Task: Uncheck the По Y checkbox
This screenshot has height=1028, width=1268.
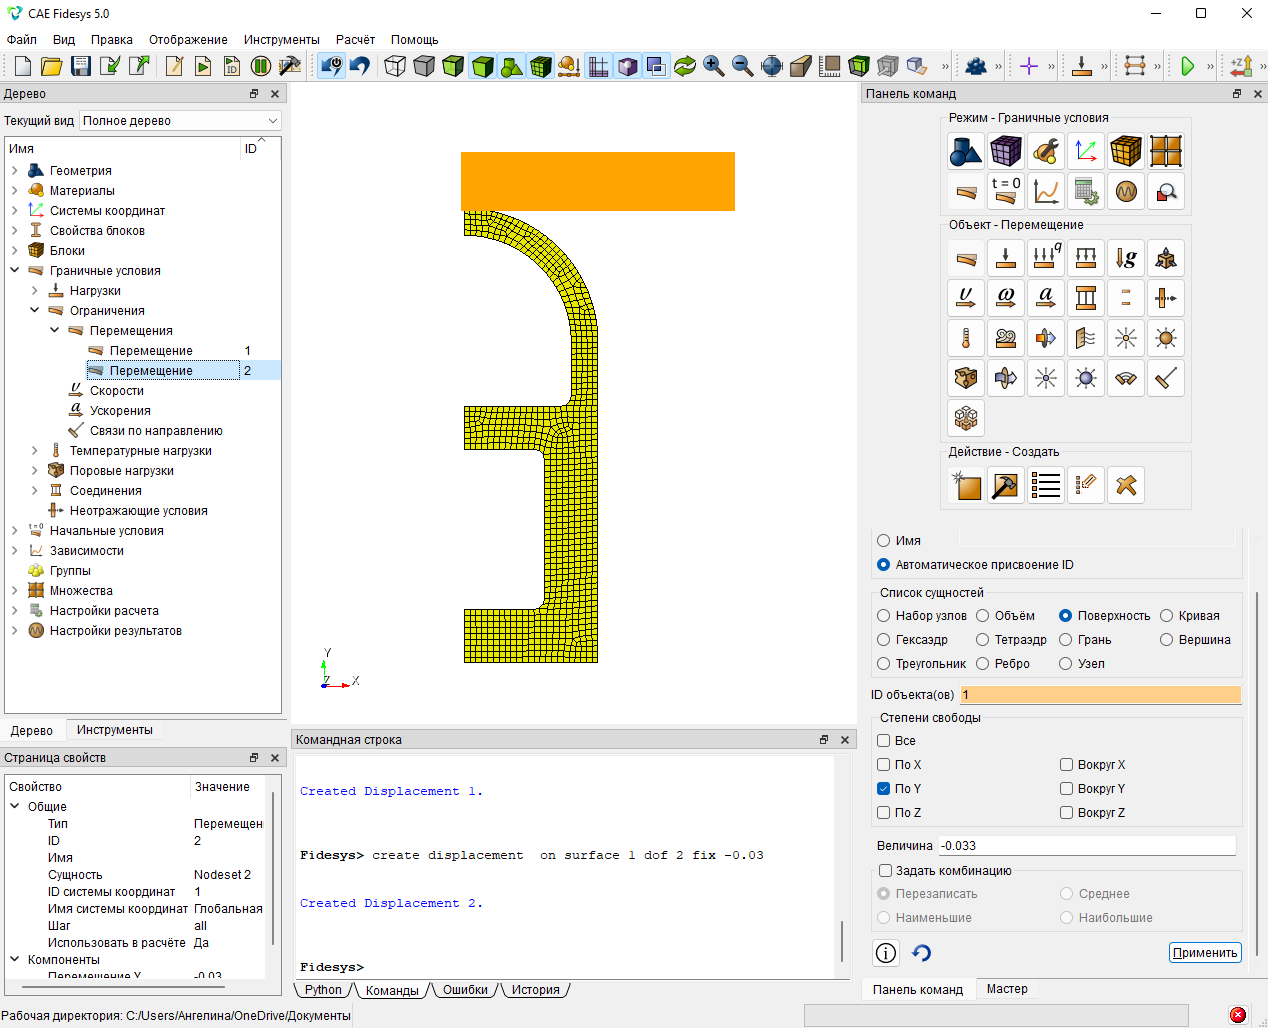Action: tap(884, 789)
